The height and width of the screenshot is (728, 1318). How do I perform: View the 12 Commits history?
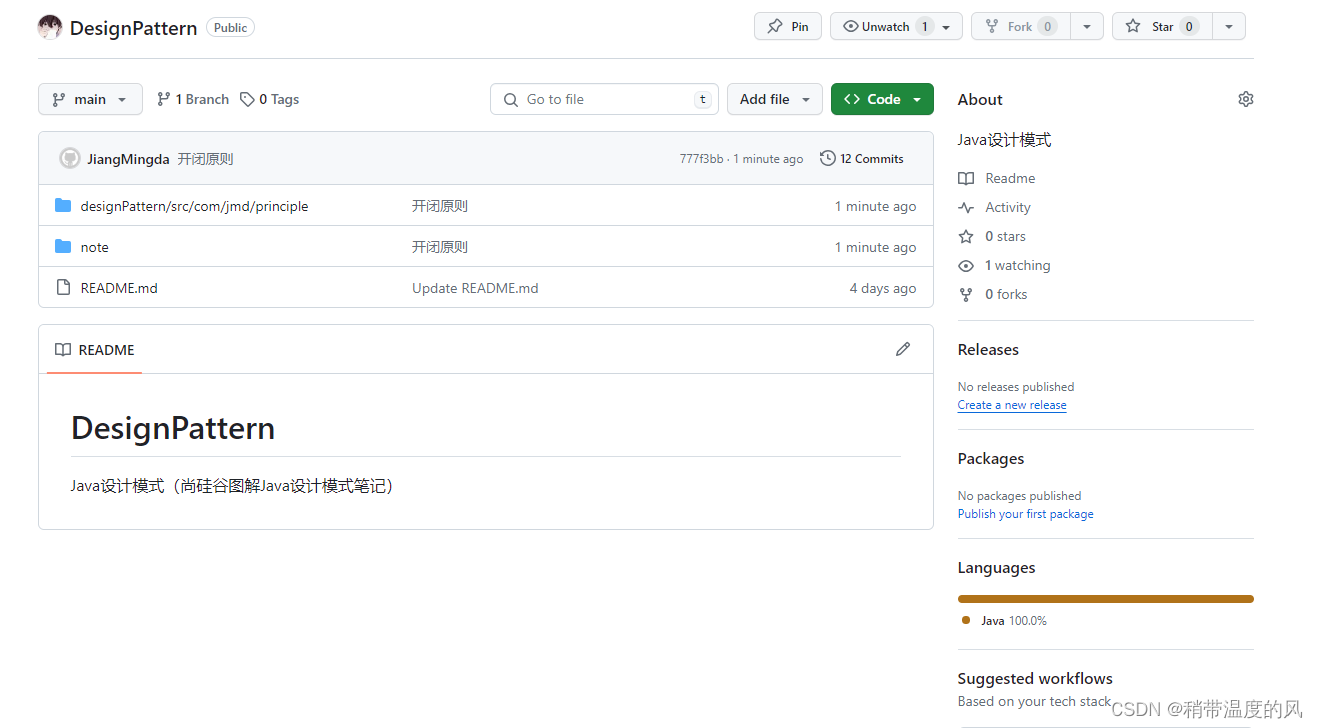pyautogui.click(x=862, y=158)
